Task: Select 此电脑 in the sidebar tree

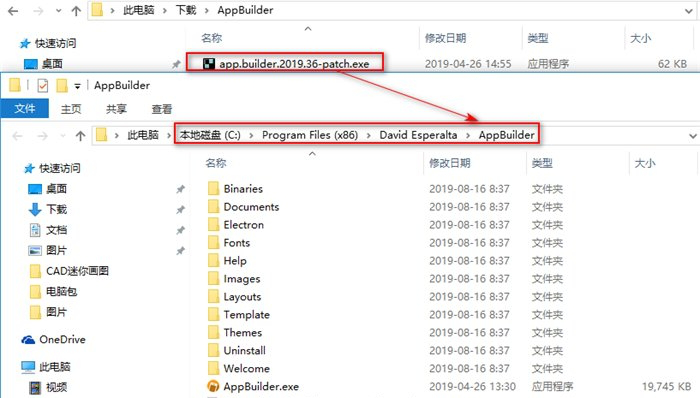Action: click(x=54, y=367)
